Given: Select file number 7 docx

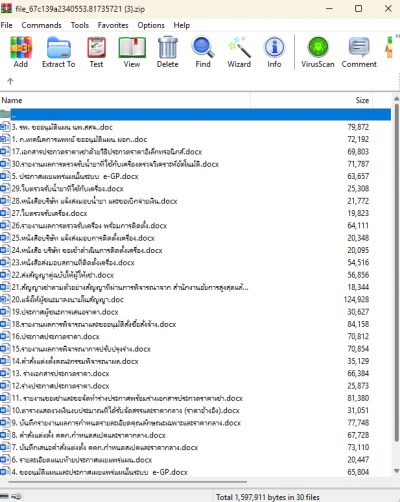Looking at the screenshot, I should [x=195, y=448].
